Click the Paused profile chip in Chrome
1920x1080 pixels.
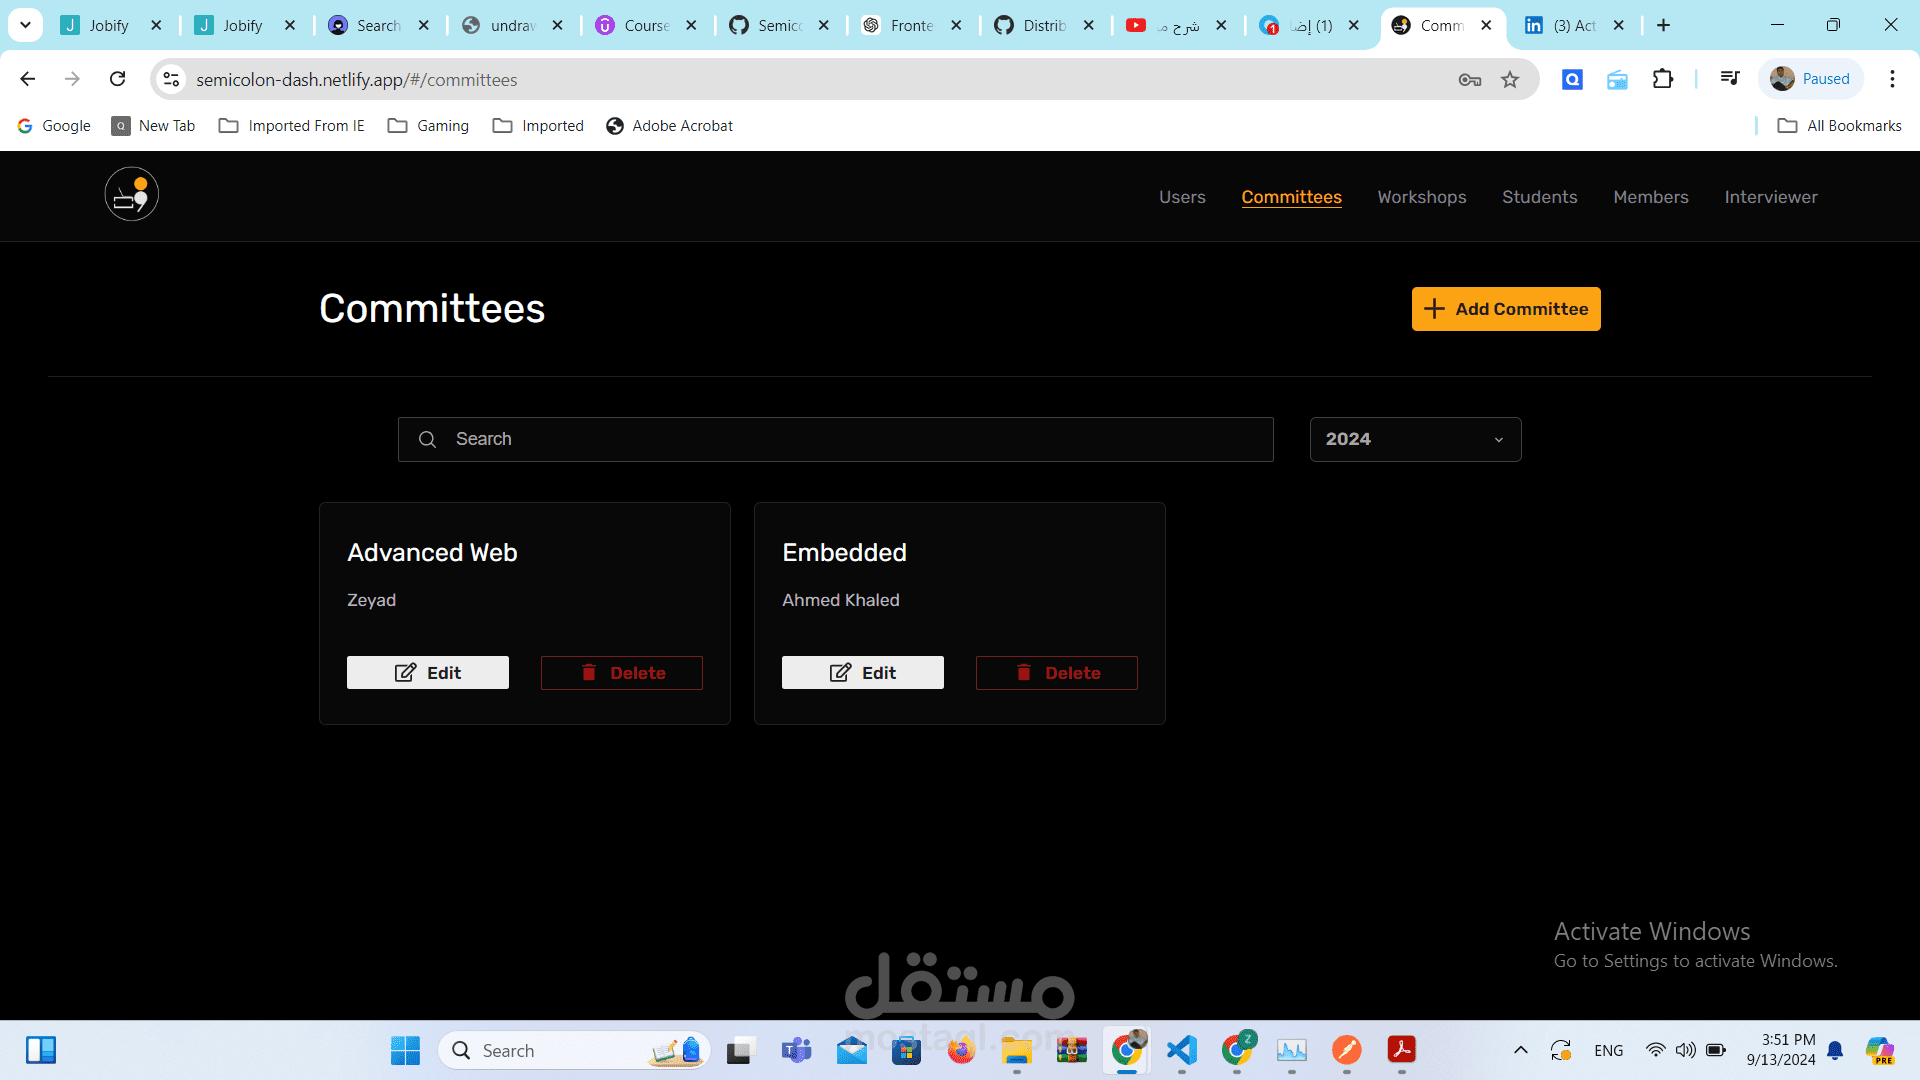pyautogui.click(x=1810, y=79)
